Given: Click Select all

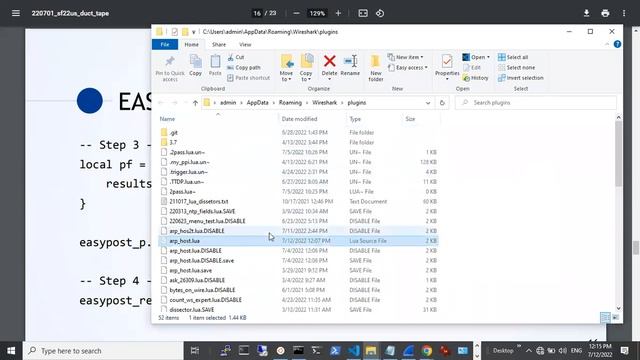Looking at the screenshot, I should [513, 57].
